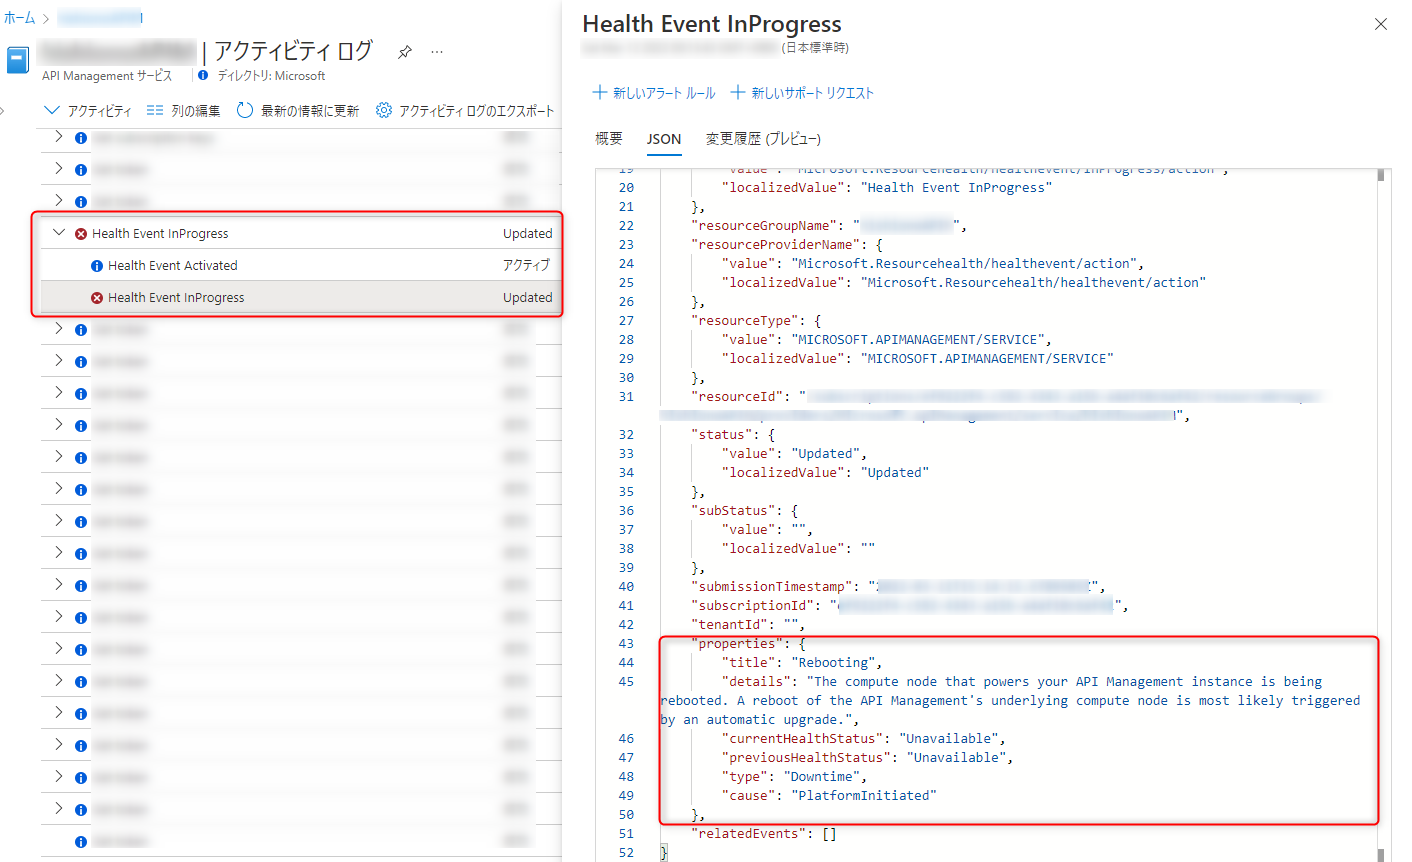1412x862 pixels.
Task: Click the directory info icon near ディレクトリ: Microsoft
Action: click(x=202, y=75)
